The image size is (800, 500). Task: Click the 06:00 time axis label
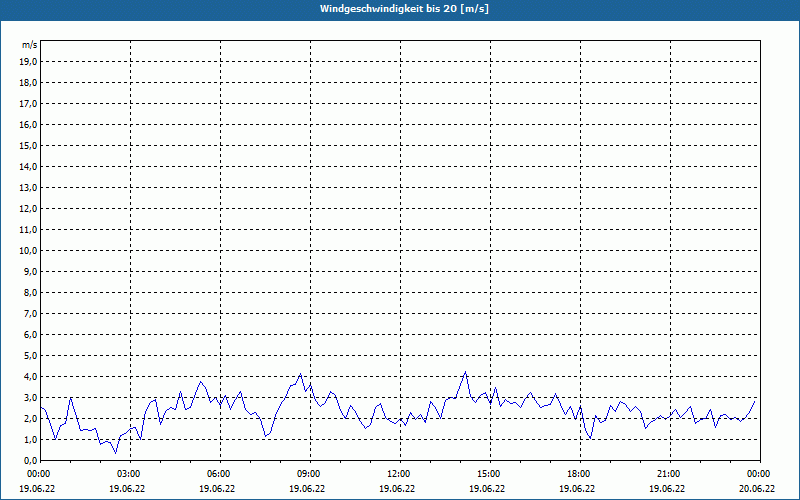tap(219, 474)
